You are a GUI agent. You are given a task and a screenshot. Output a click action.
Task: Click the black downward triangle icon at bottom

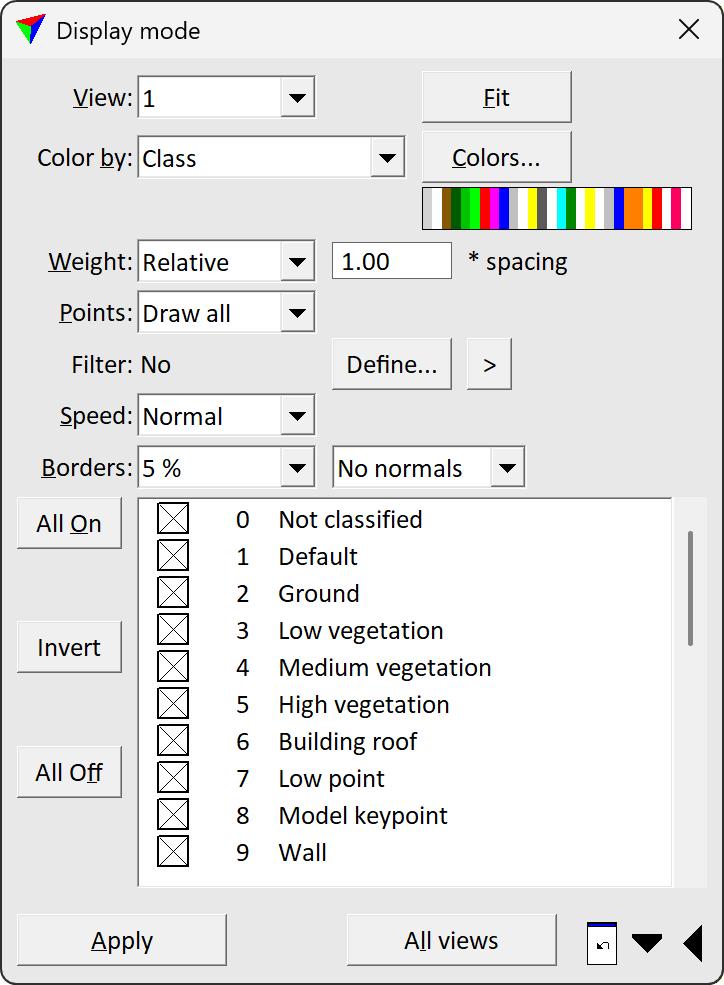[x=647, y=943]
